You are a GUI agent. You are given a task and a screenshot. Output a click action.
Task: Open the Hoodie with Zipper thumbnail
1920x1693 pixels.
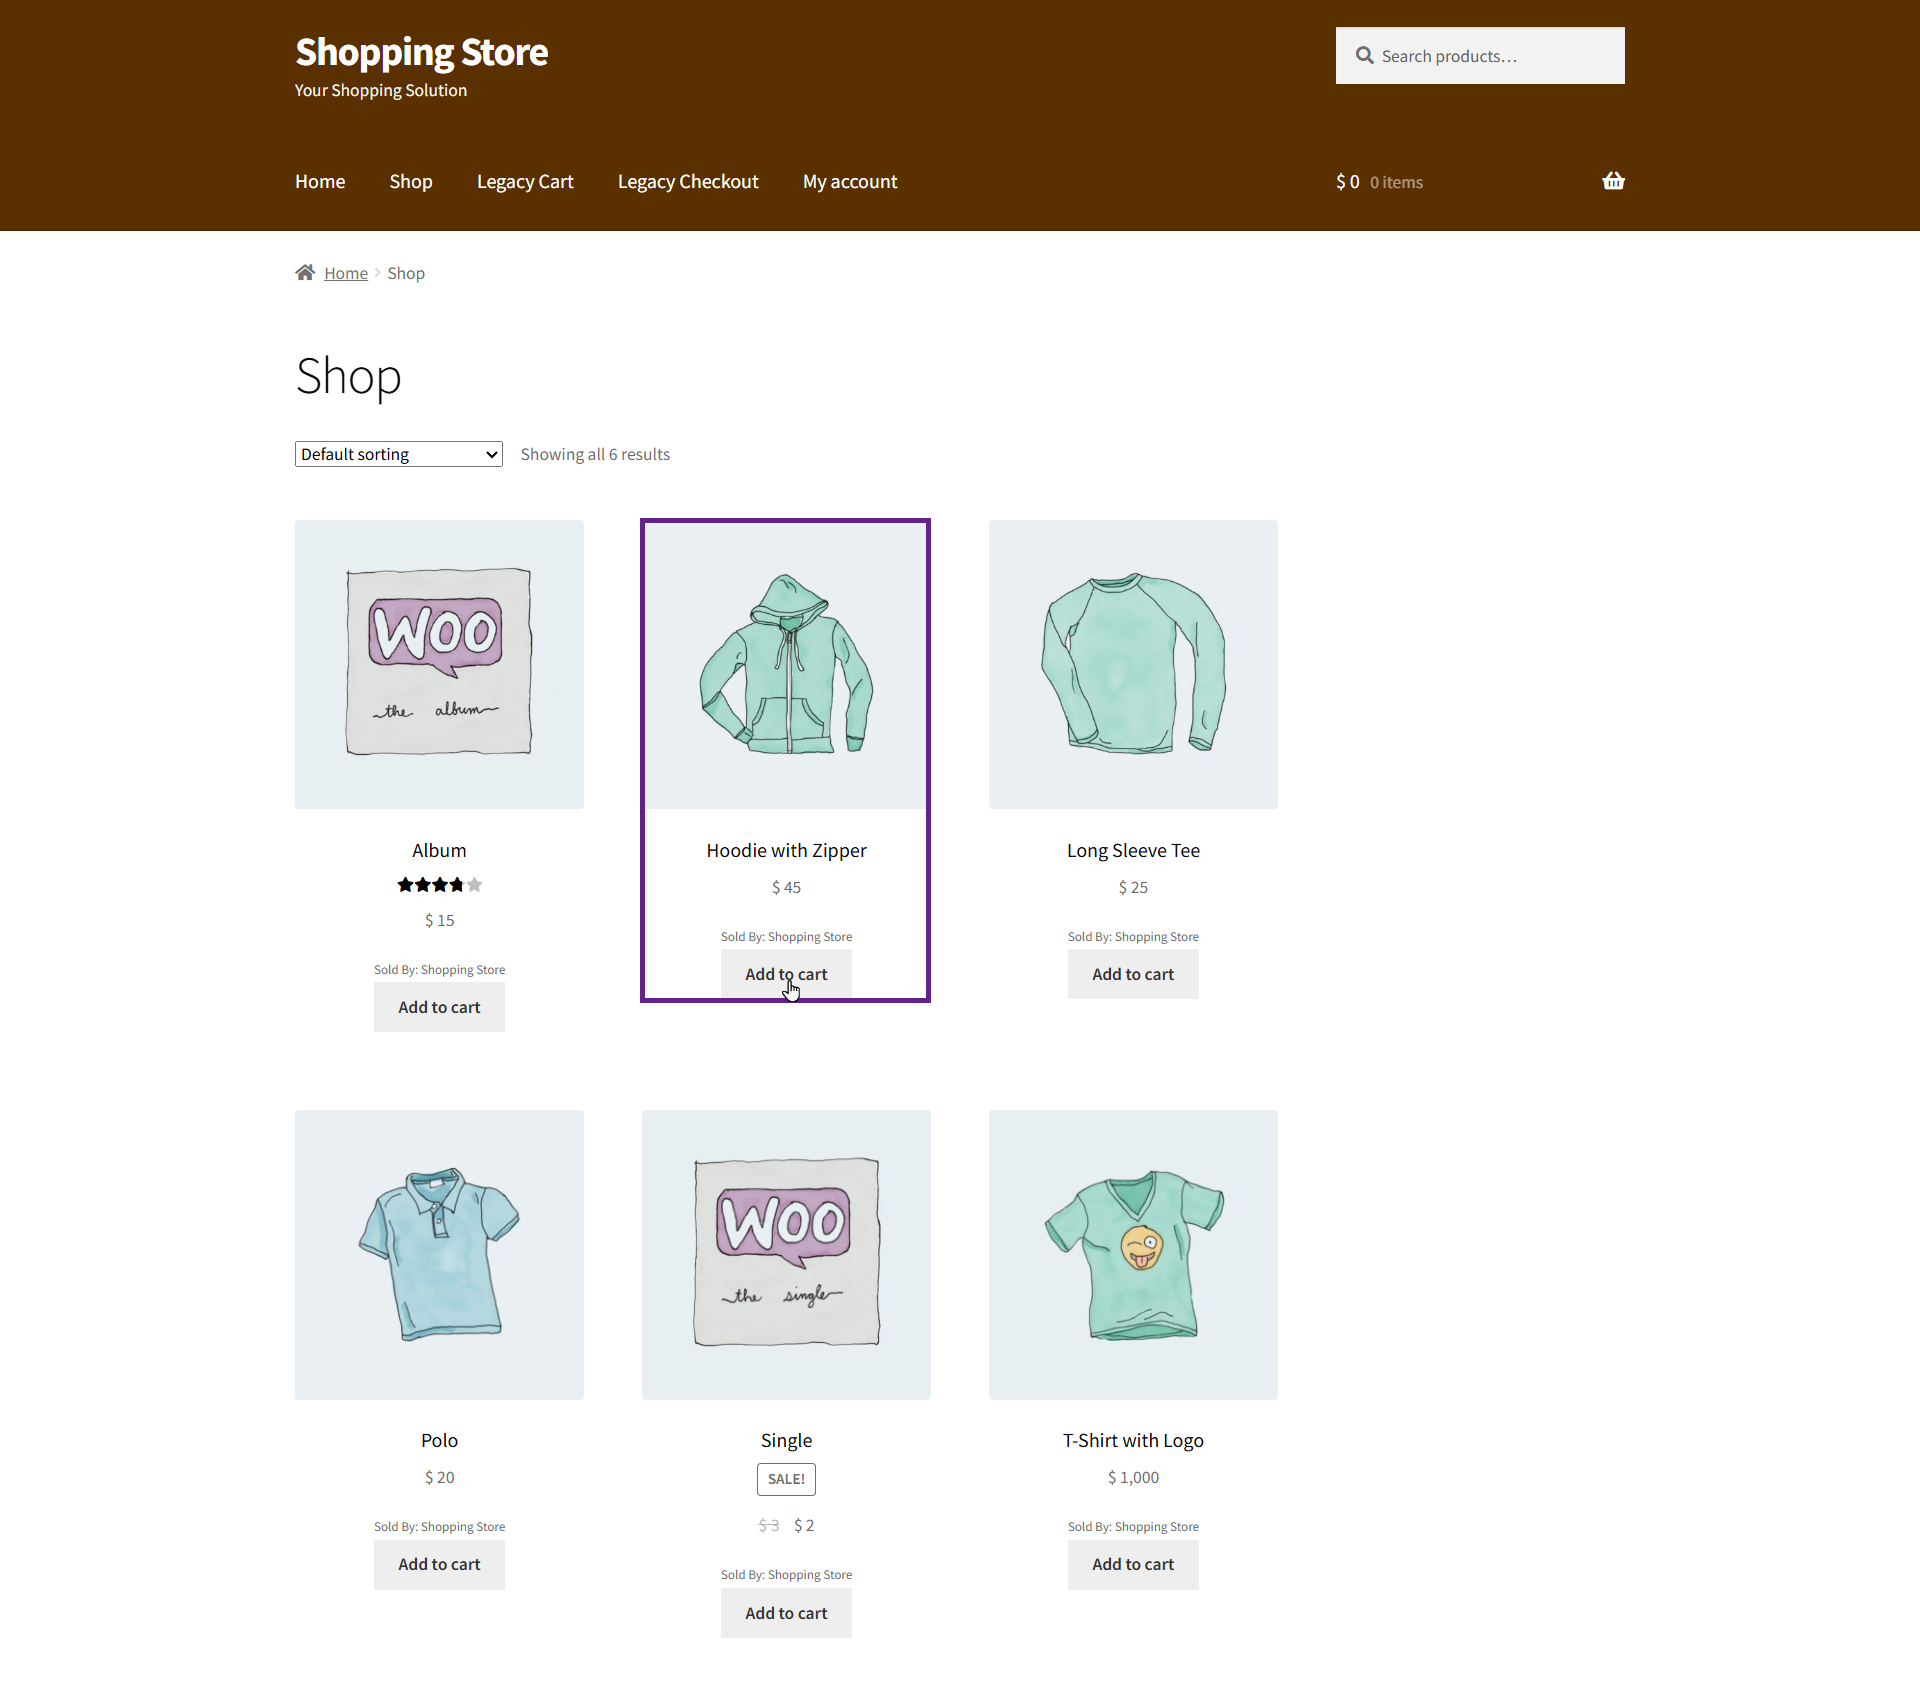(x=786, y=664)
